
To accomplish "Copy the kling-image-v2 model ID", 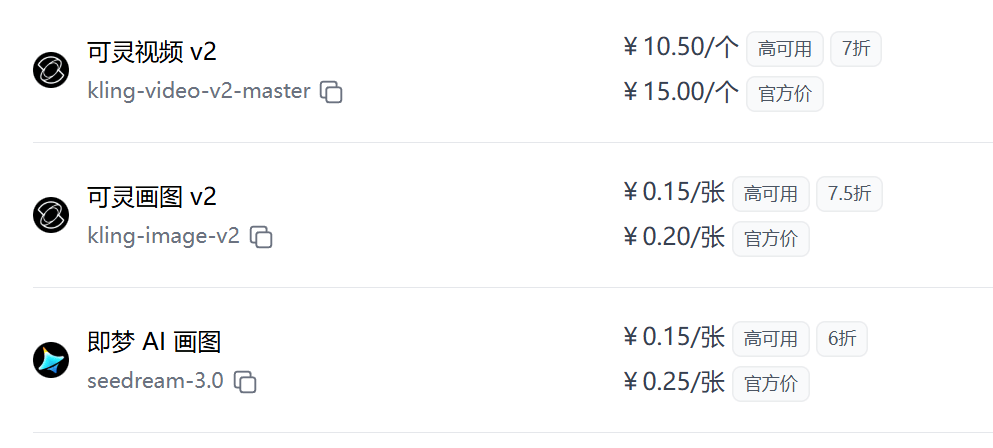I will coord(261,237).
